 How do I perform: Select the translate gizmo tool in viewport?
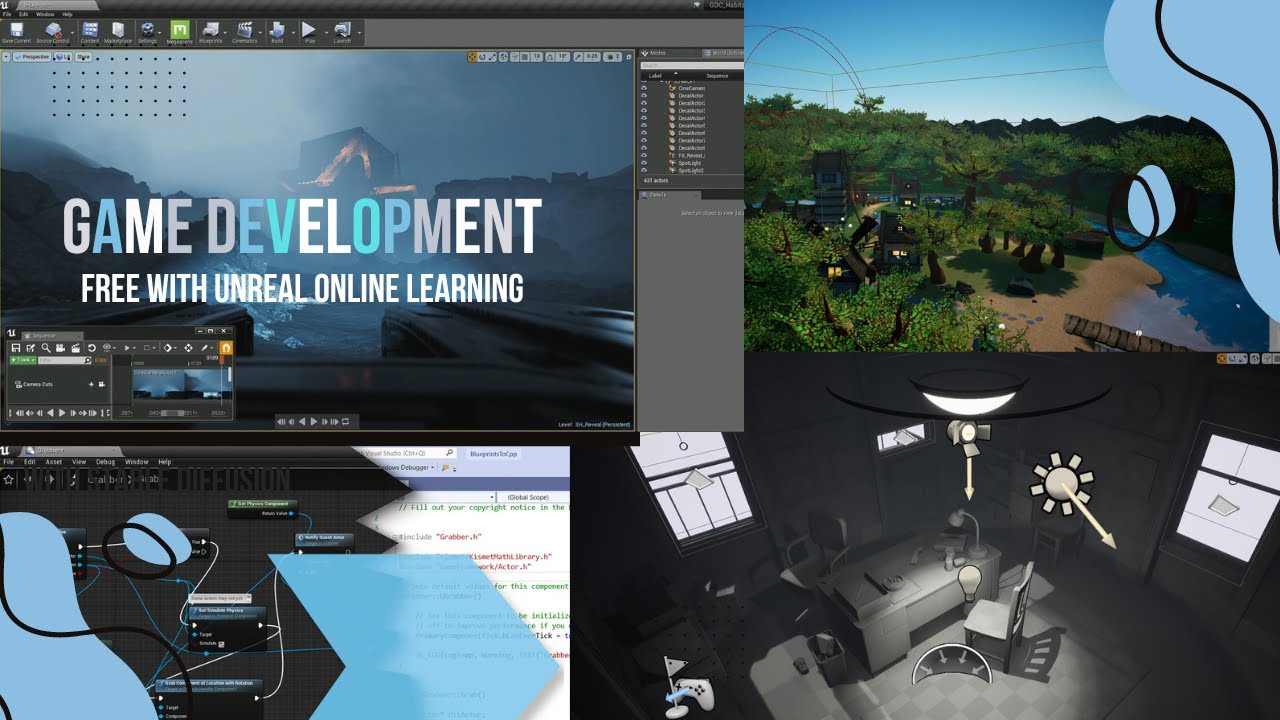pos(472,57)
